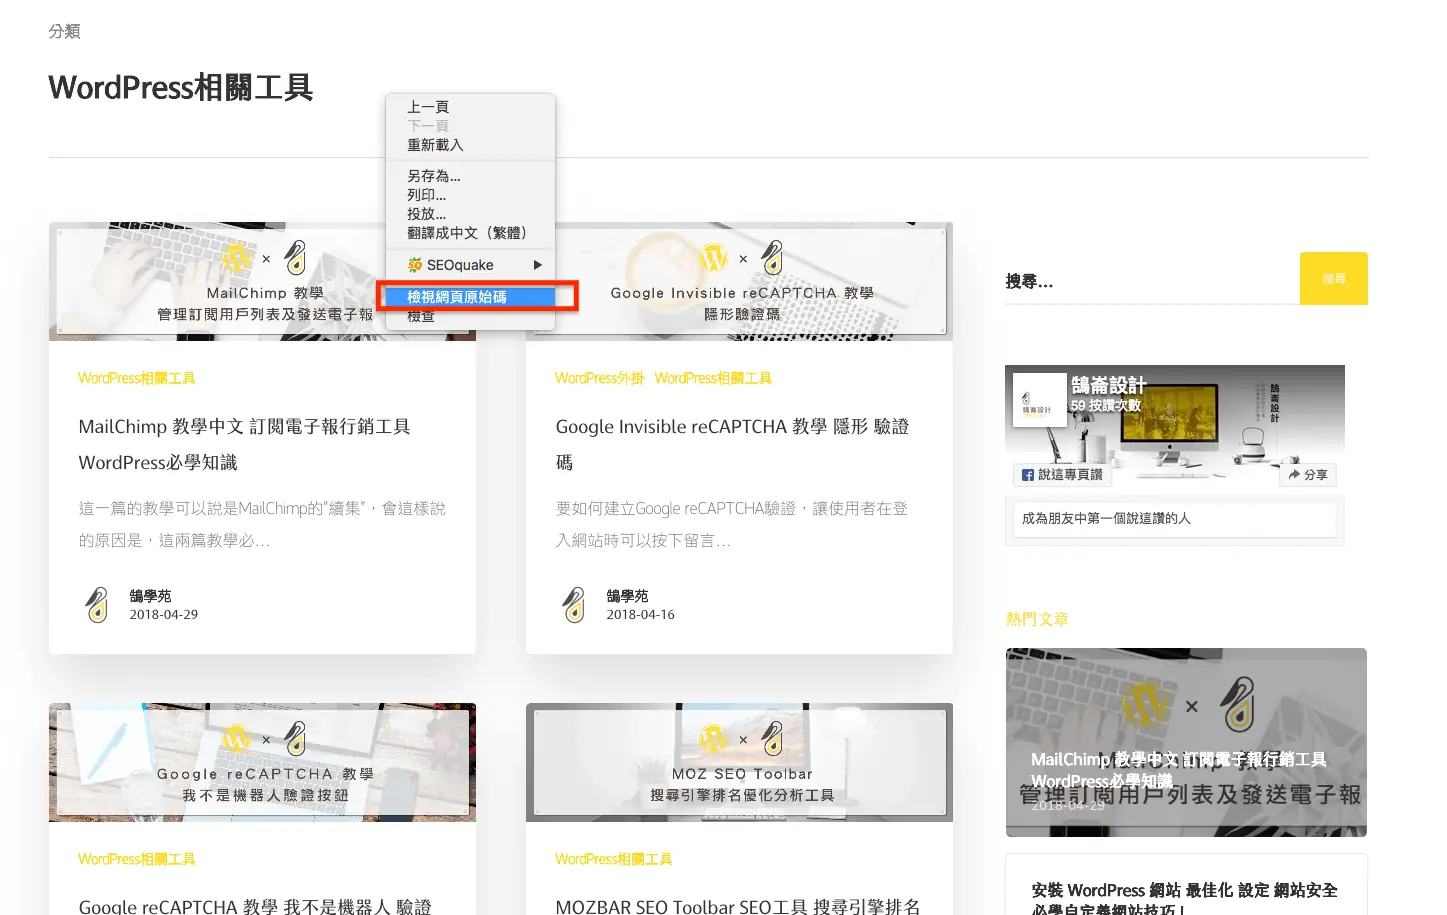Click 鴿學苑 author name dated 2018-04-29
Viewport: 1447px width, 915px height.
click(x=150, y=595)
